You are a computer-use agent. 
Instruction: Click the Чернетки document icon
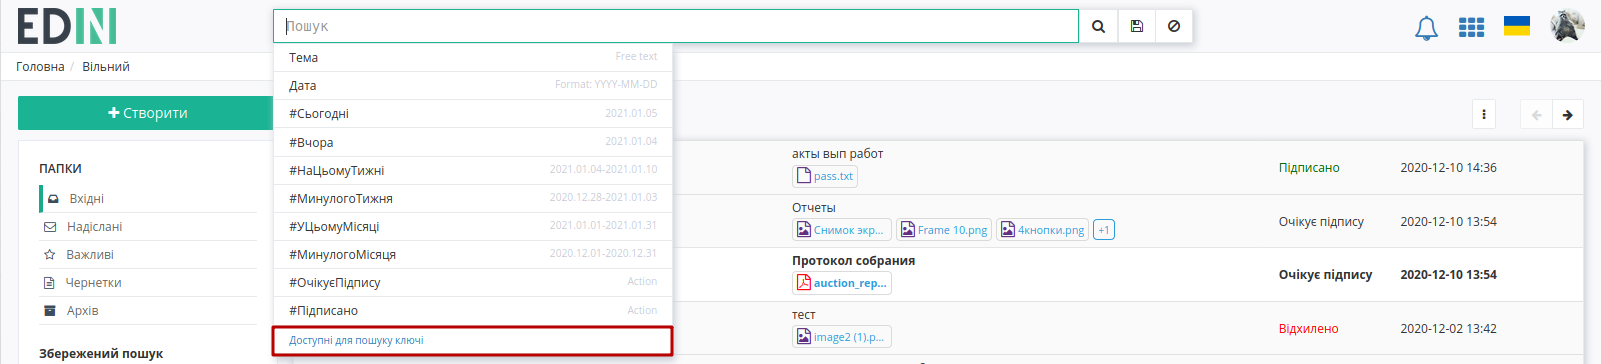[49, 283]
